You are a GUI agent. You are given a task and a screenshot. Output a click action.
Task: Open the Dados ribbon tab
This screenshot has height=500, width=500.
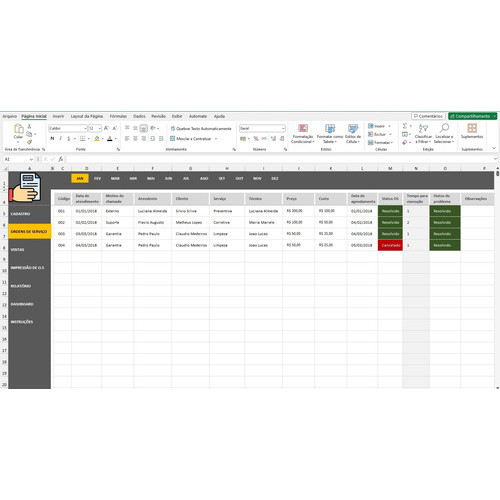point(139,116)
